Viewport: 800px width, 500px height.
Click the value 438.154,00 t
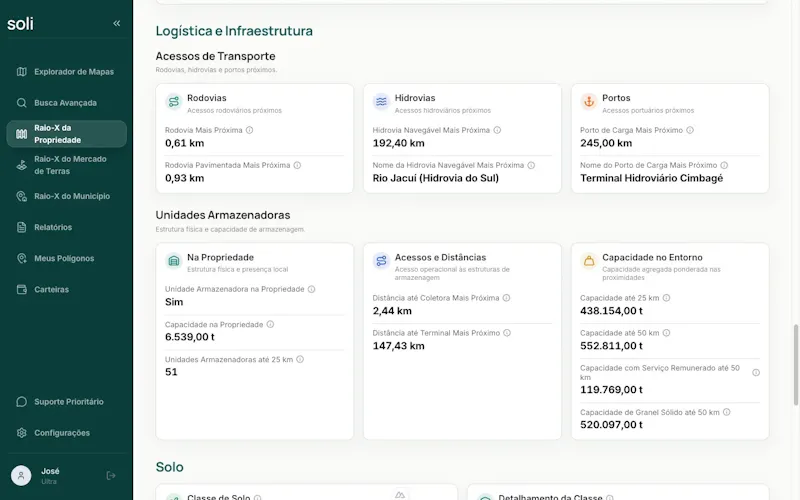pyautogui.click(x=611, y=311)
